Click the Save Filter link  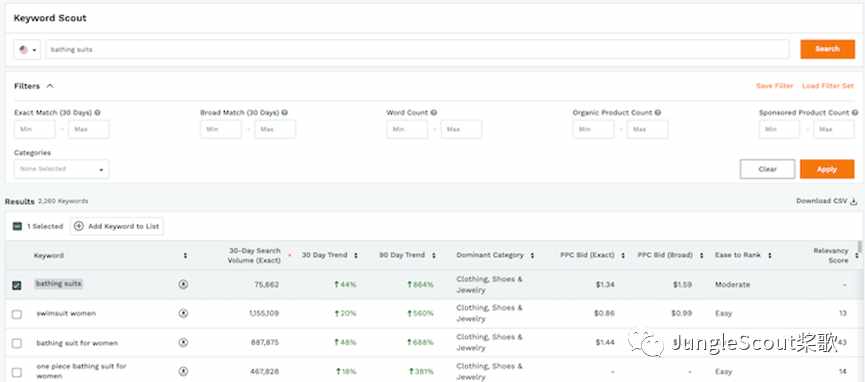(x=775, y=86)
